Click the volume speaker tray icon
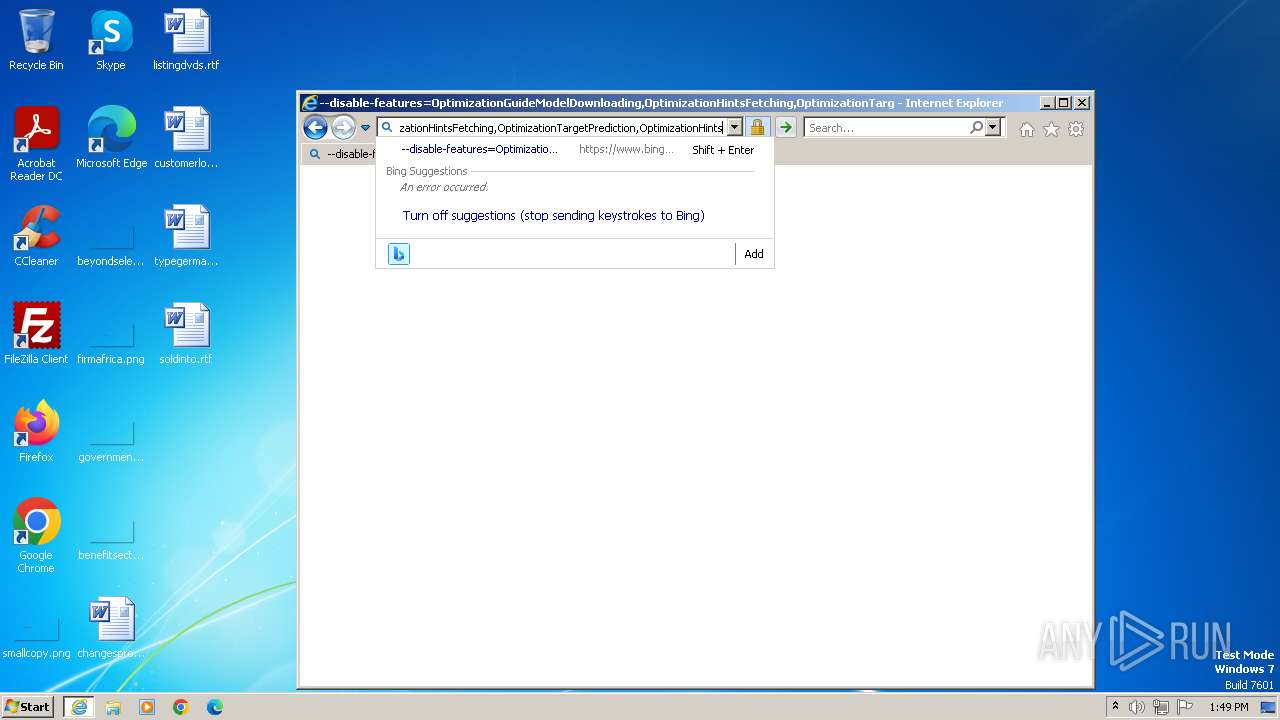This screenshot has height=720, width=1280. click(x=1137, y=707)
